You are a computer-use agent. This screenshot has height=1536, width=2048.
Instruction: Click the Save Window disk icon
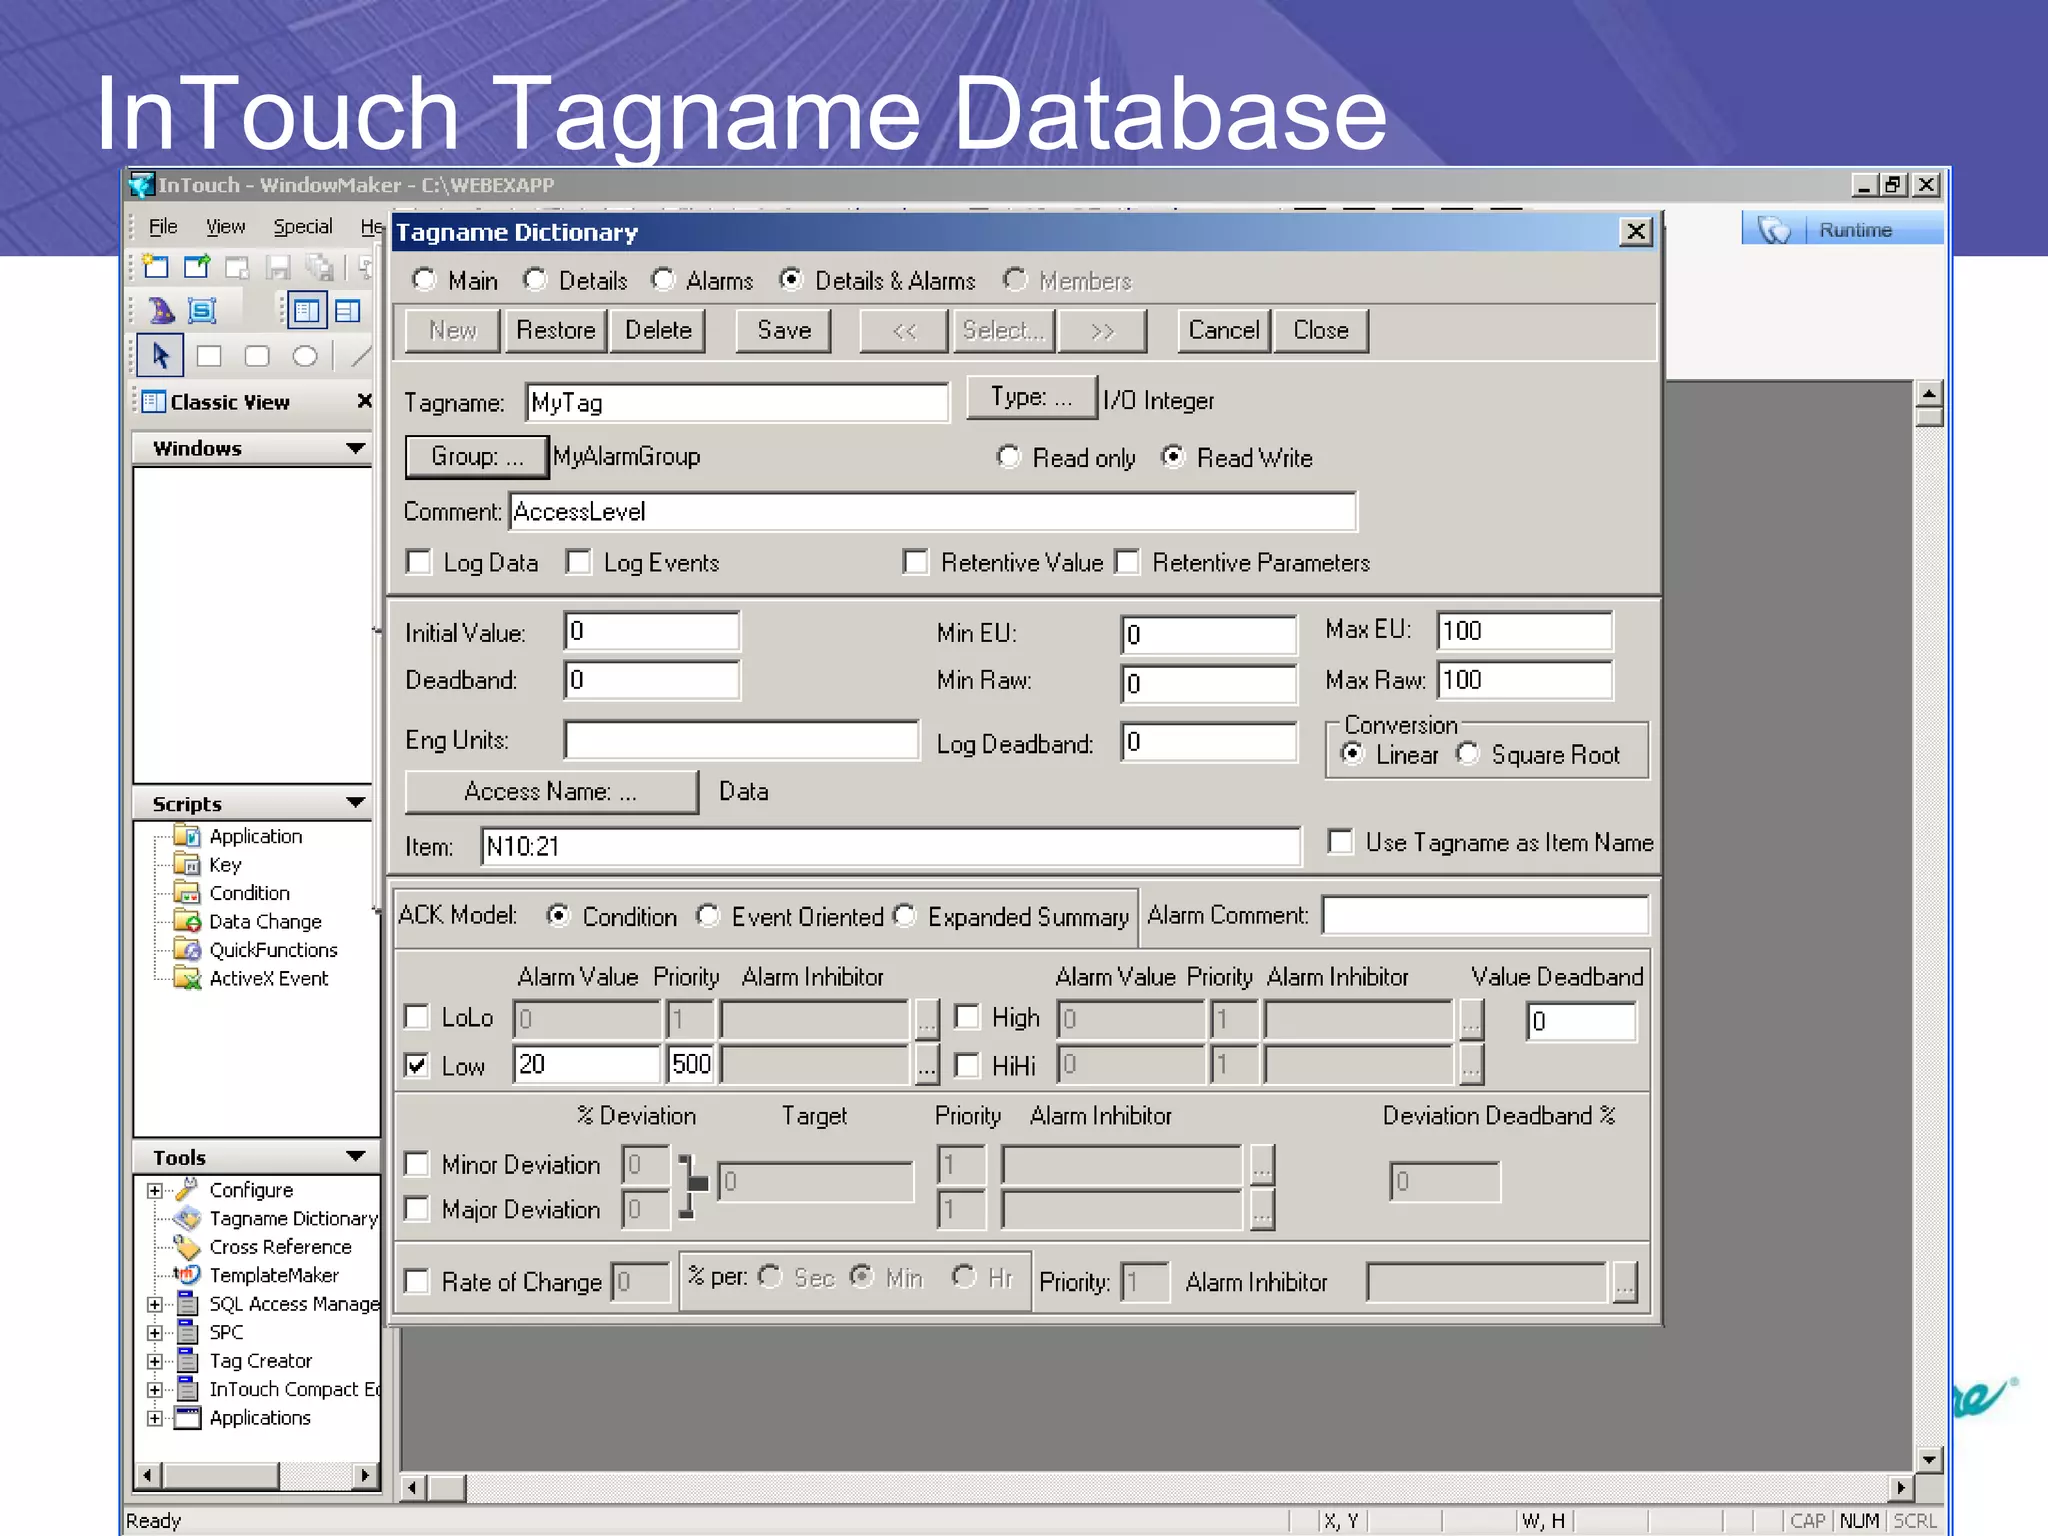278,267
